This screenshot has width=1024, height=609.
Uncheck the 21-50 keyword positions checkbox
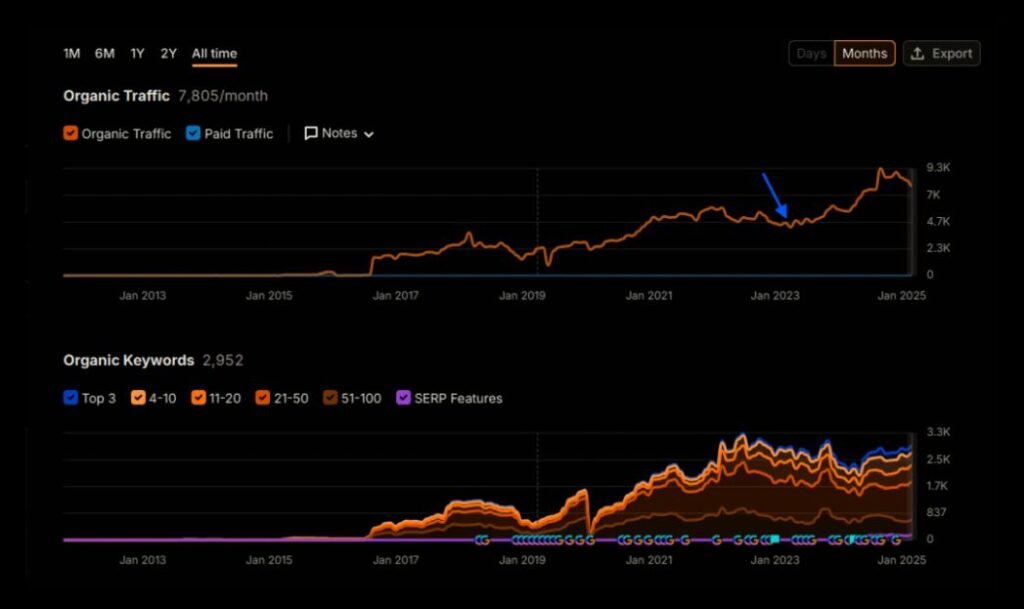pos(263,398)
